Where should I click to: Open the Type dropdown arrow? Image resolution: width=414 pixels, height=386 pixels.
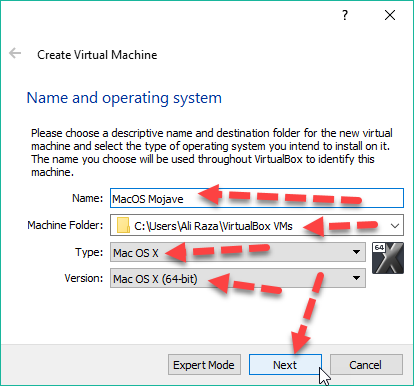tap(356, 252)
